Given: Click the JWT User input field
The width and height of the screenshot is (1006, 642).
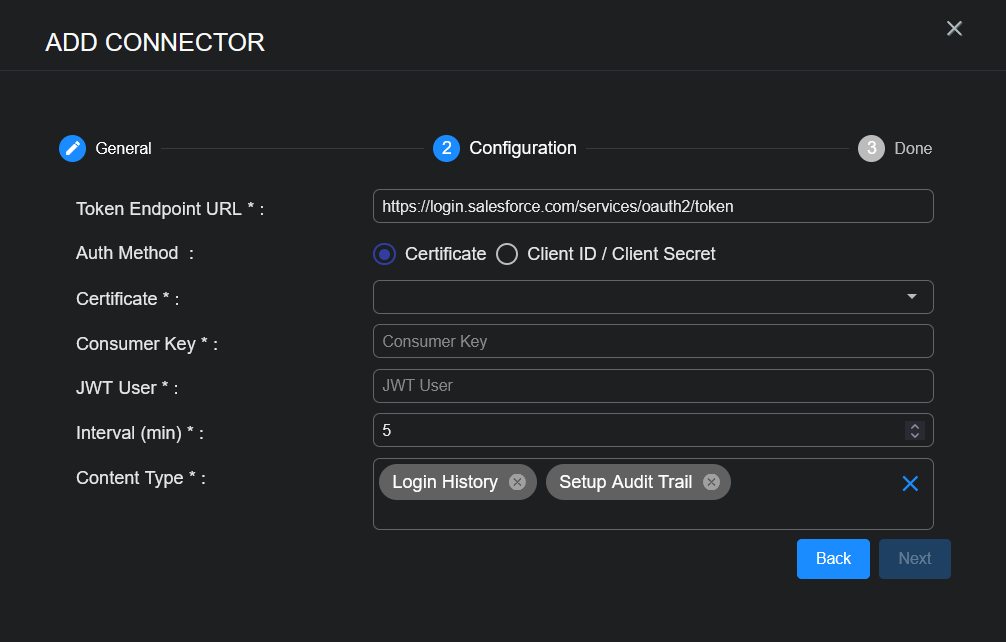Looking at the screenshot, I should coord(652,385).
